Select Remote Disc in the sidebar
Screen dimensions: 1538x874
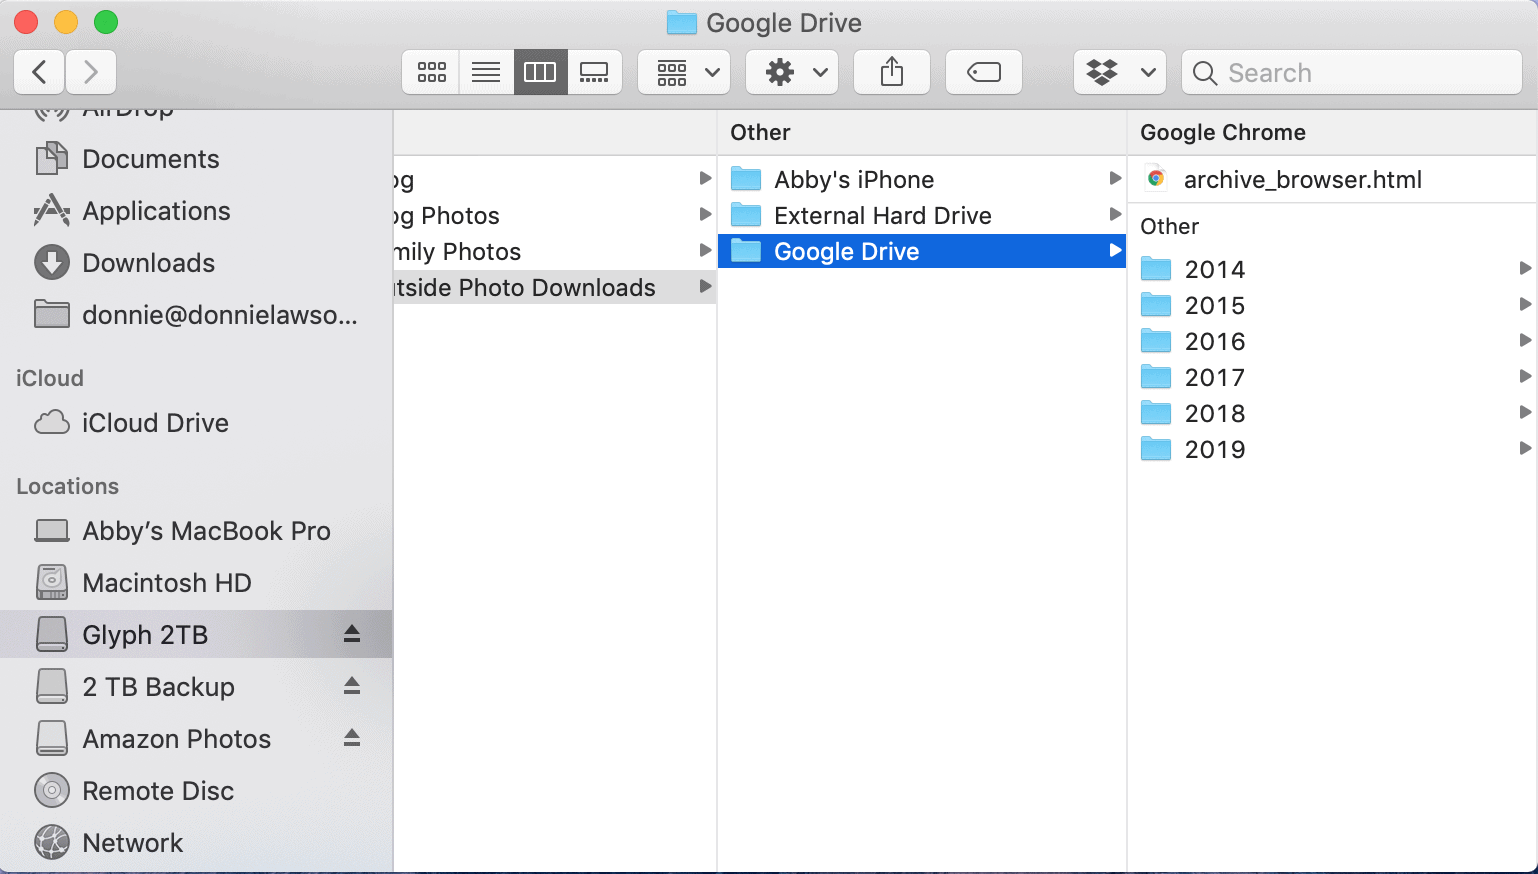196,791
